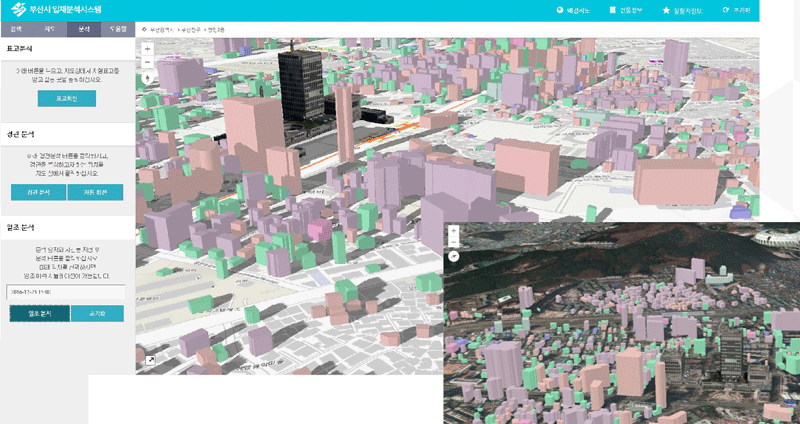Zoom out on the main 3D map
The image size is (800, 424).
tap(148, 61)
